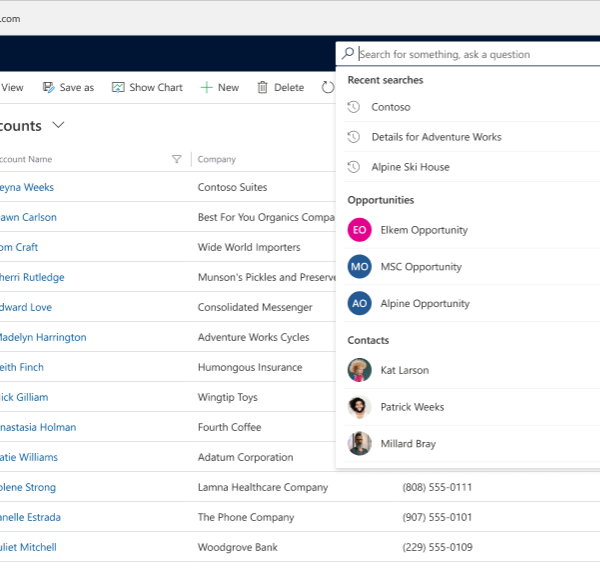Screen dimensions: 600x570
Task: Click history icon beside Details for Adventure Works
Action: [354, 137]
